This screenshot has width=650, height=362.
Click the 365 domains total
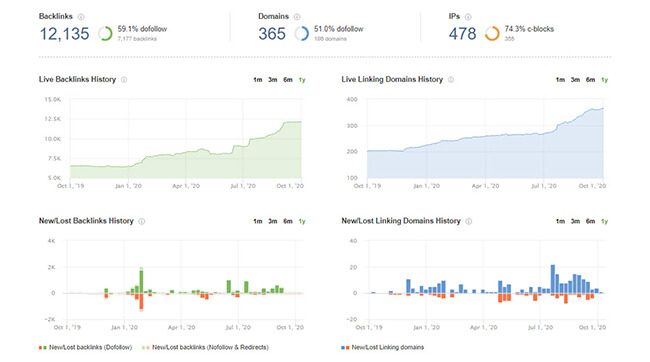pyautogui.click(x=272, y=34)
